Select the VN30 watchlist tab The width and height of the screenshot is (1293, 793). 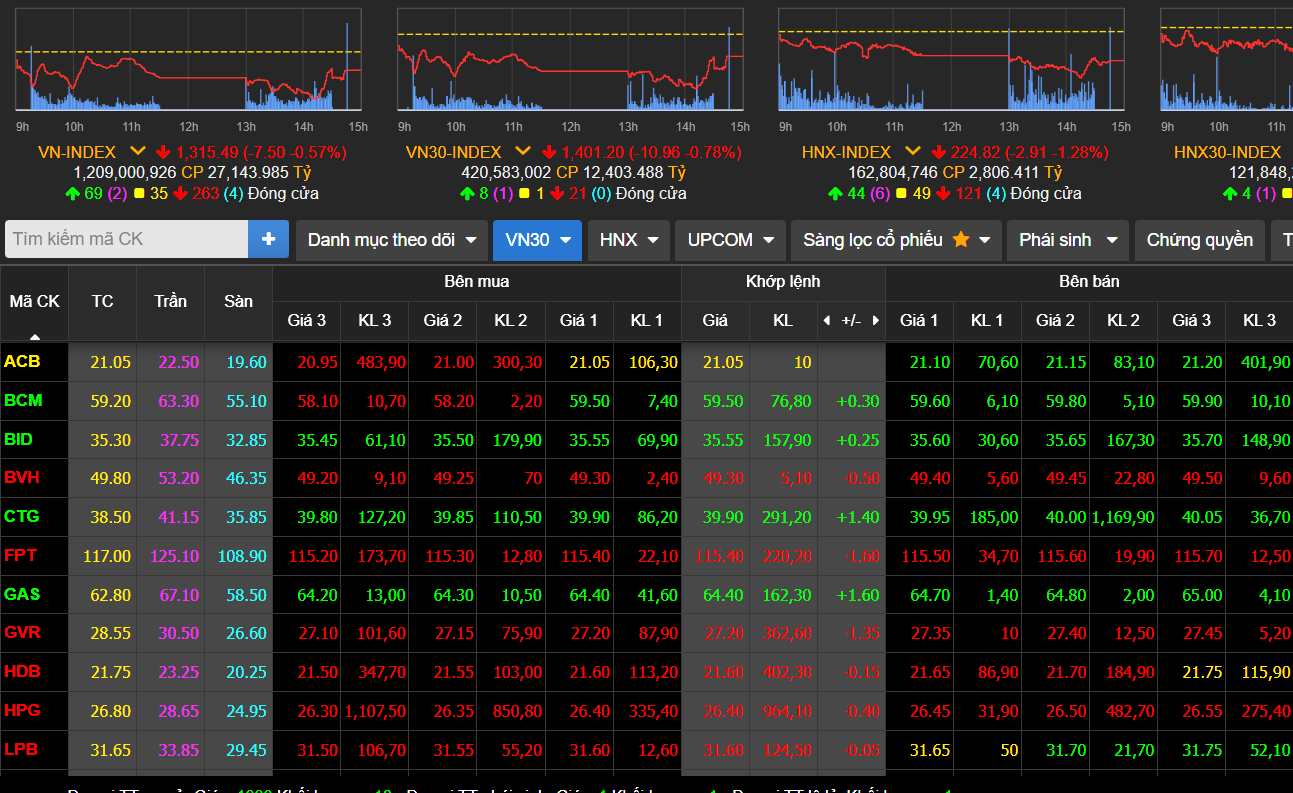click(537, 239)
